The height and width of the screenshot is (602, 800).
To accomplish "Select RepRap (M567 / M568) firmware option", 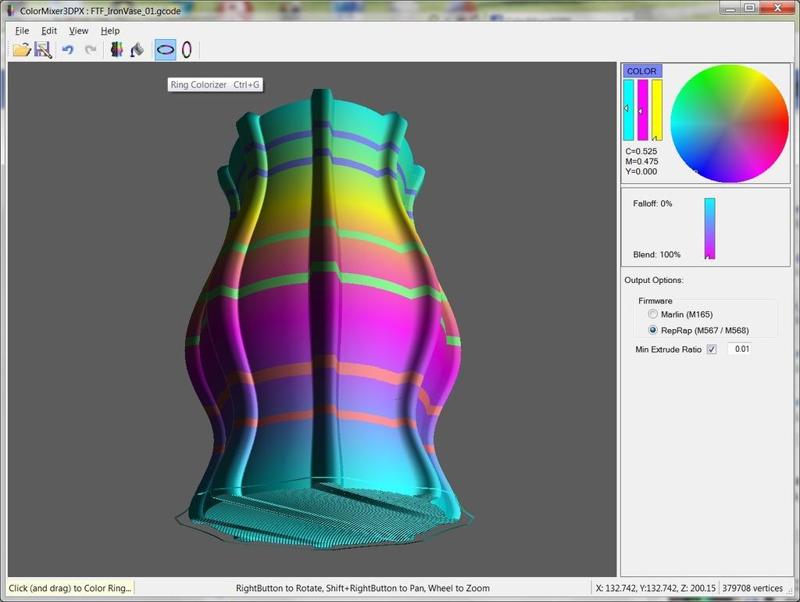I will [654, 330].
